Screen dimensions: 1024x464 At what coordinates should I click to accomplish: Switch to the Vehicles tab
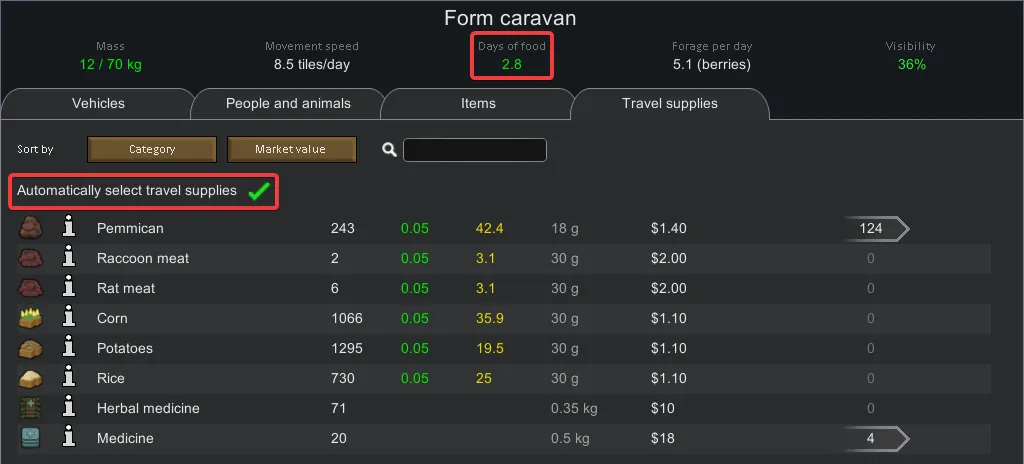98,104
